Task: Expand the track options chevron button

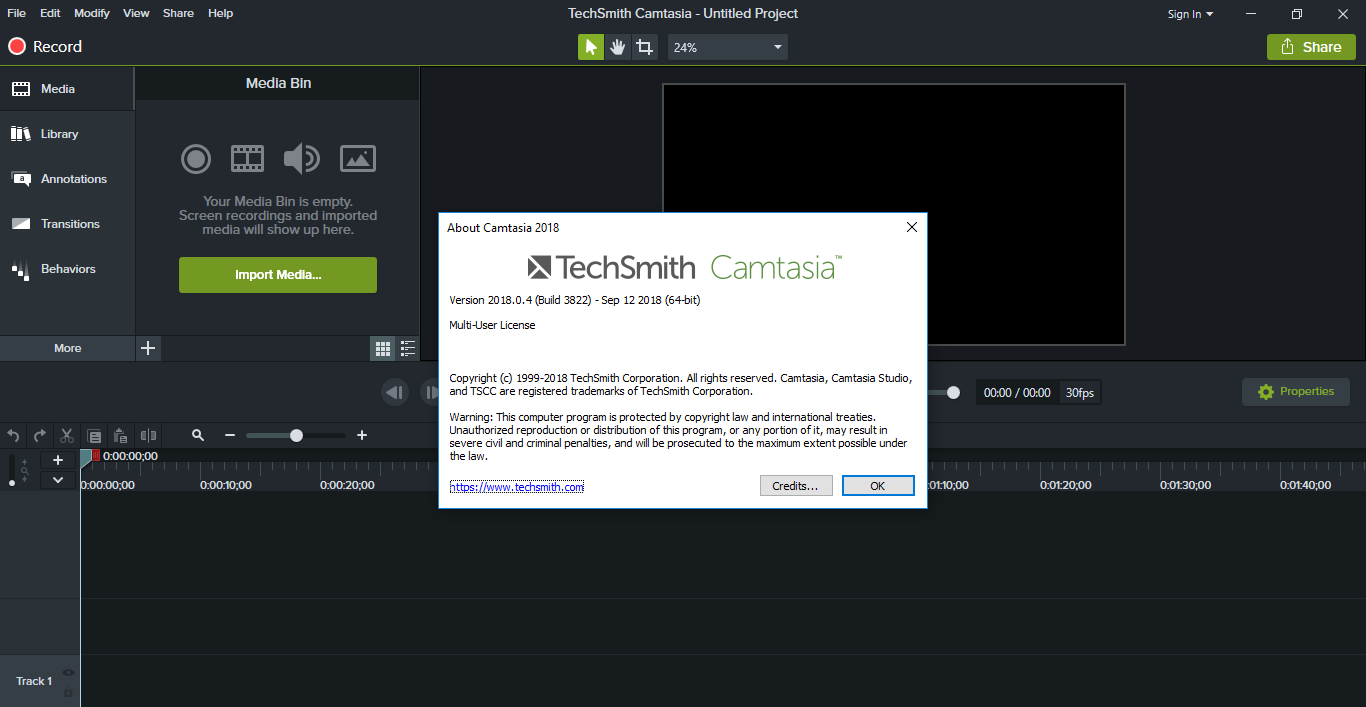Action: point(58,480)
